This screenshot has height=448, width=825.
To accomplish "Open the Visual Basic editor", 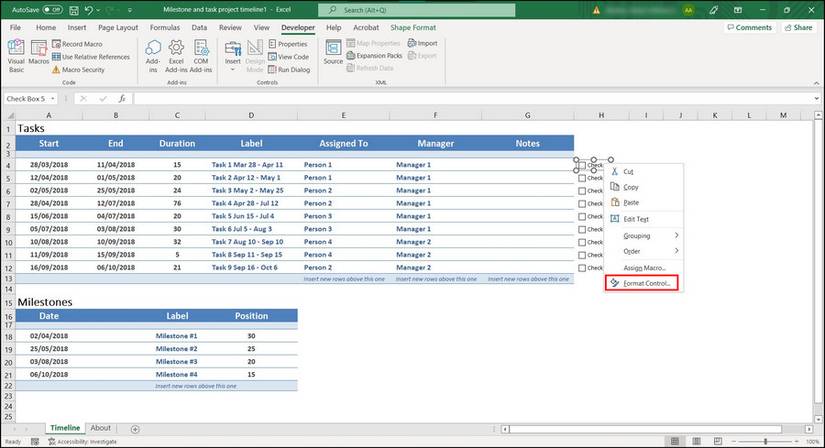I will coord(16,56).
